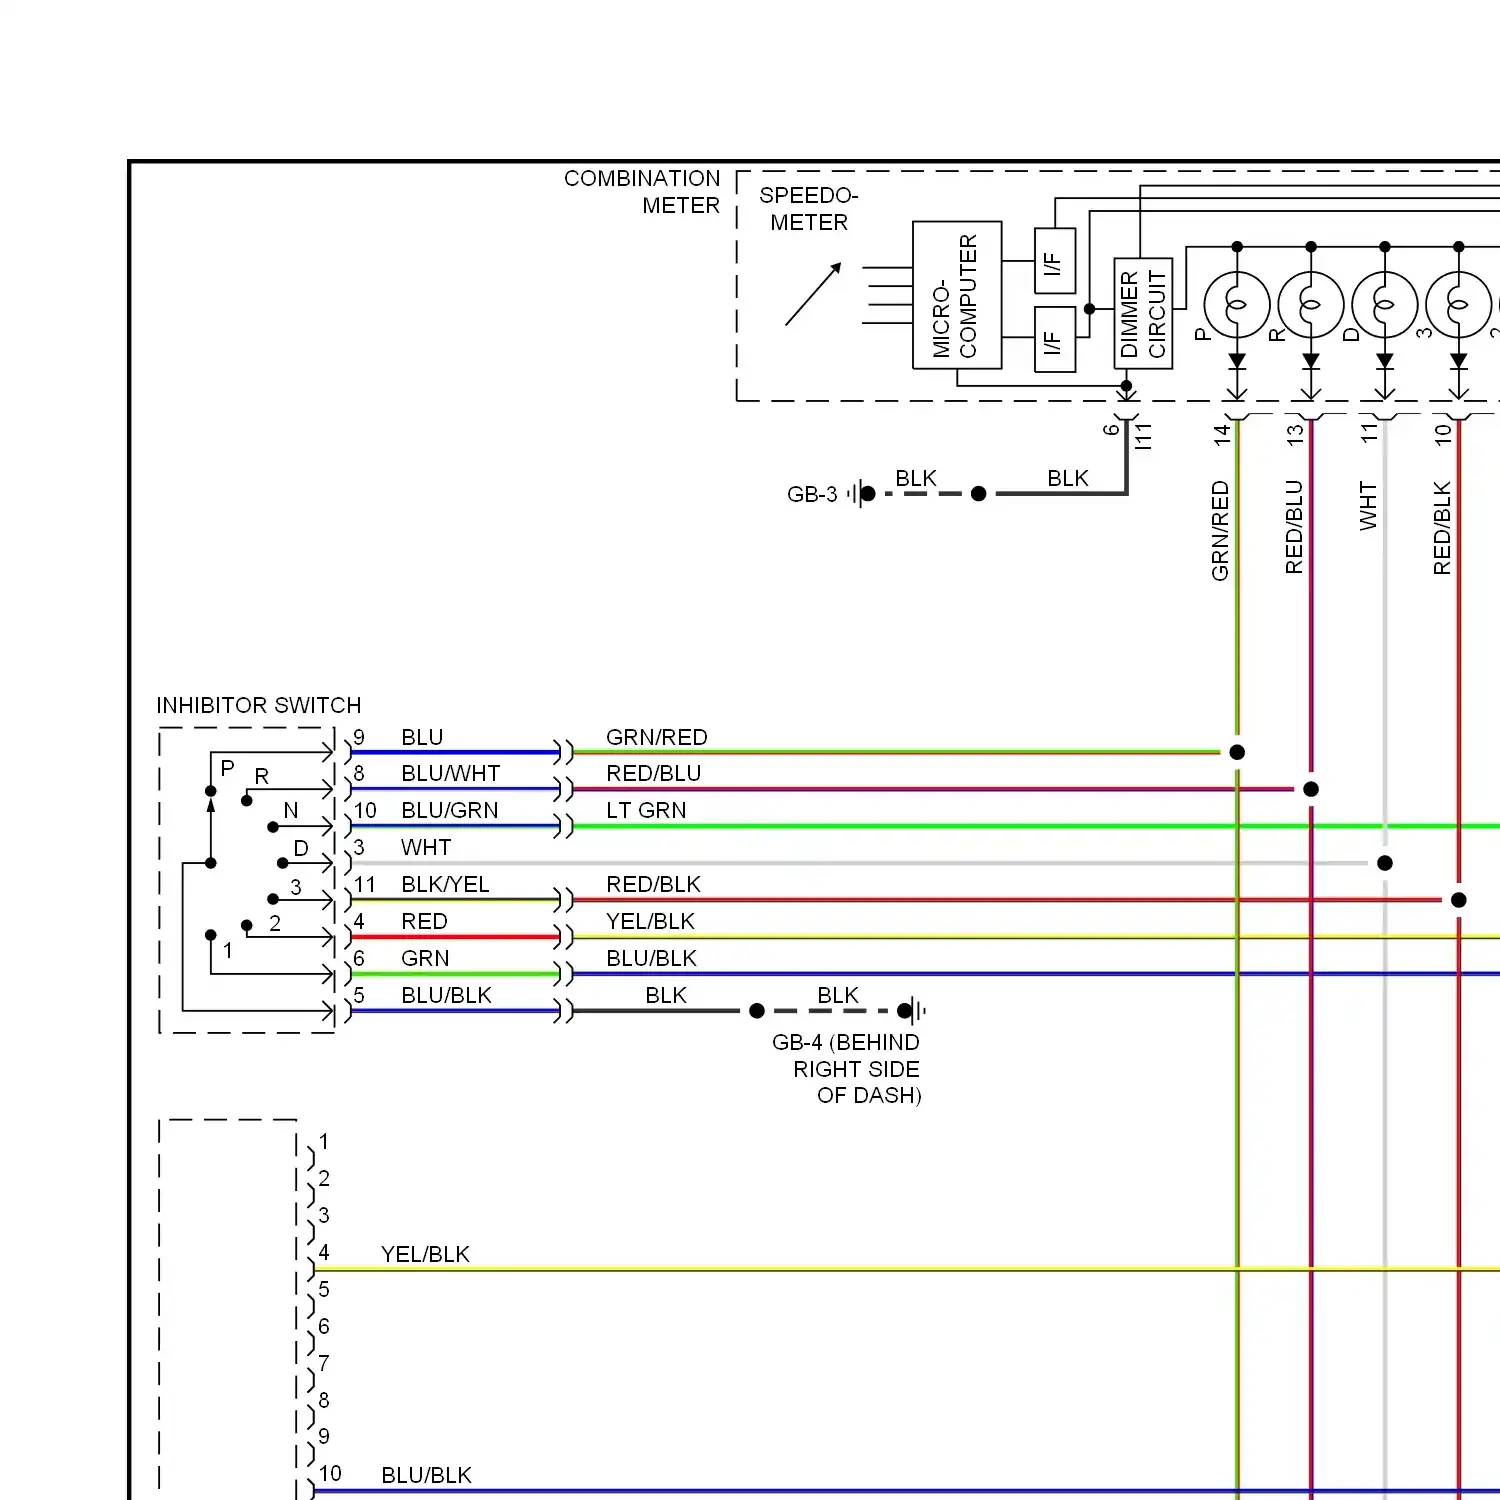
Task: Click the BLU/WHT wire label
Action: click(x=451, y=774)
